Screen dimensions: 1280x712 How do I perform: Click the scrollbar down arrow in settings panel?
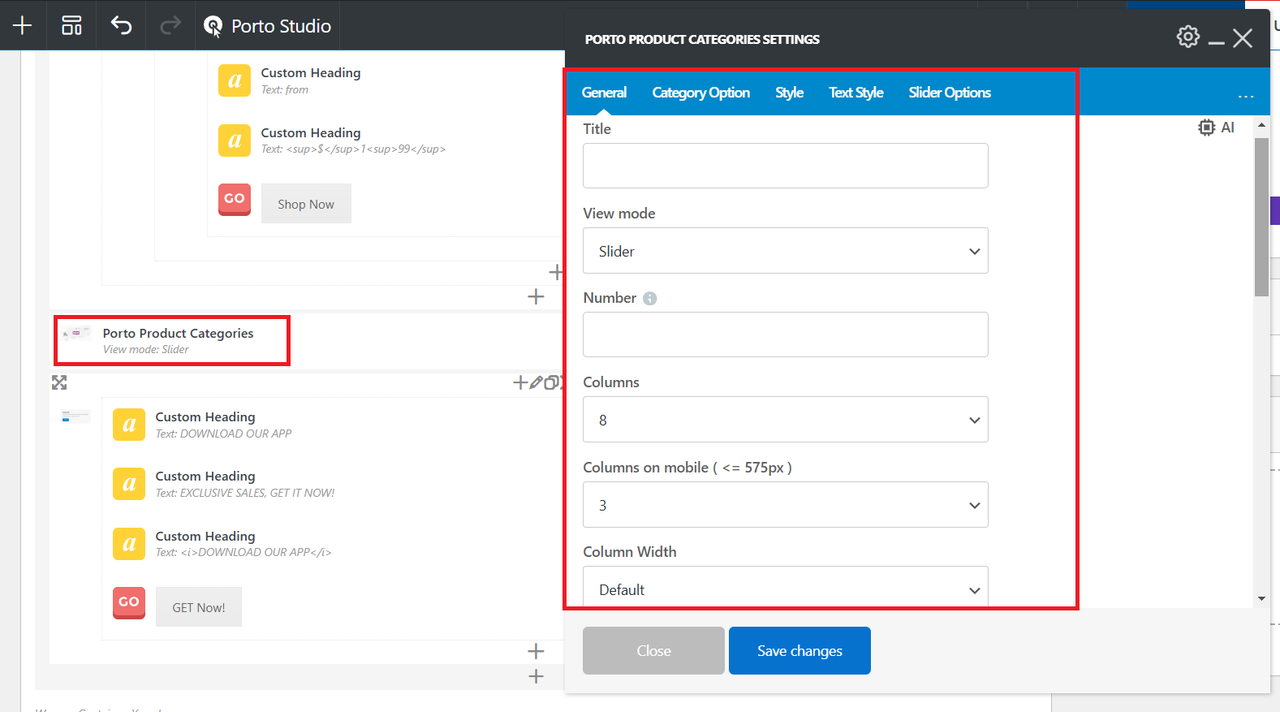(1262, 599)
